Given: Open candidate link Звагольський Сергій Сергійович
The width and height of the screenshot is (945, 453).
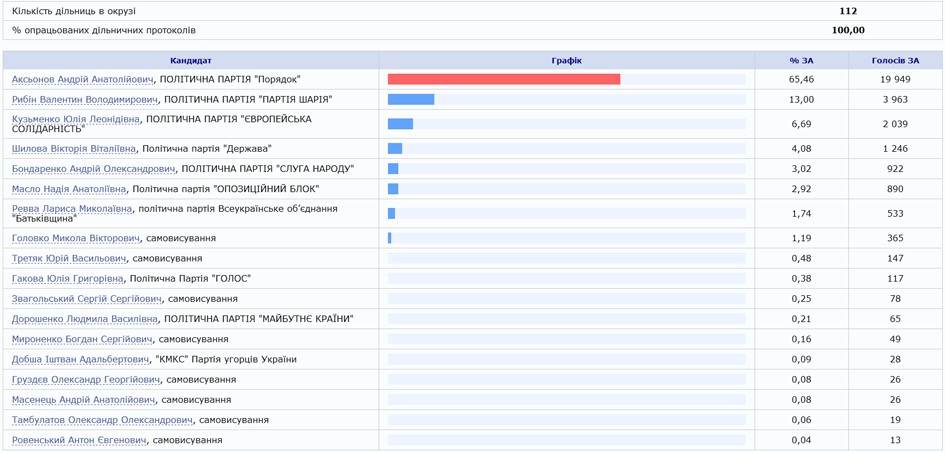Looking at the screenshot, I should point(87,299).
